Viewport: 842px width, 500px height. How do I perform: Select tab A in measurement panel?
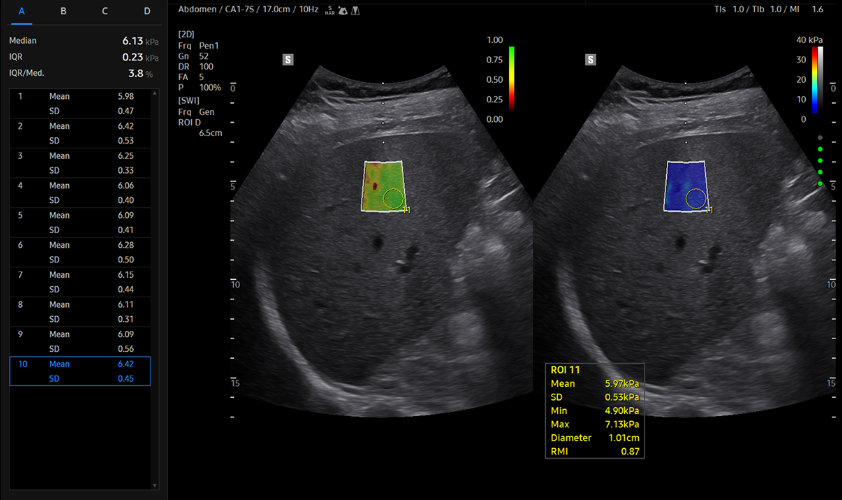tap(22, 11)
